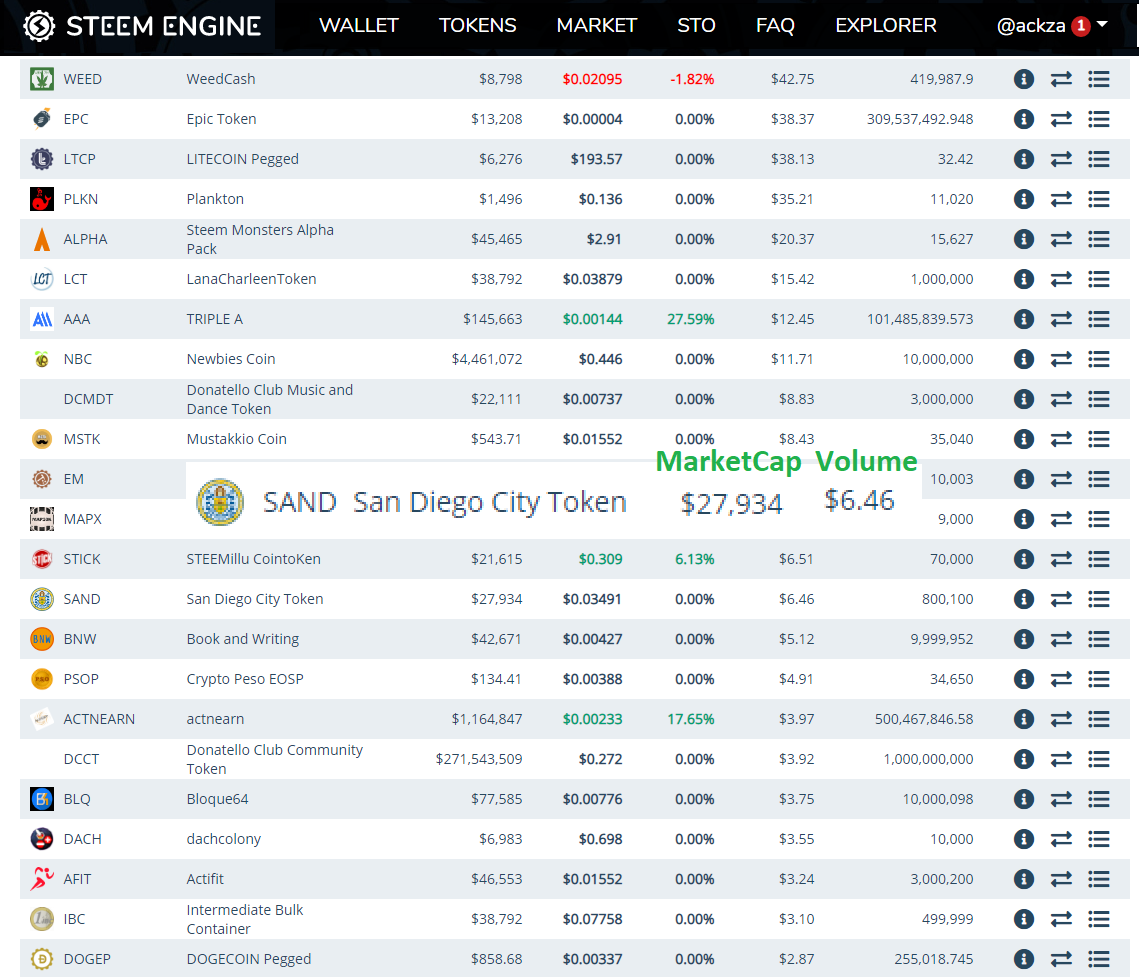Viewport: 1139px width, 977px height.
Task: Click transfer arrows for DOGEP row
Action: point(1061,959)
